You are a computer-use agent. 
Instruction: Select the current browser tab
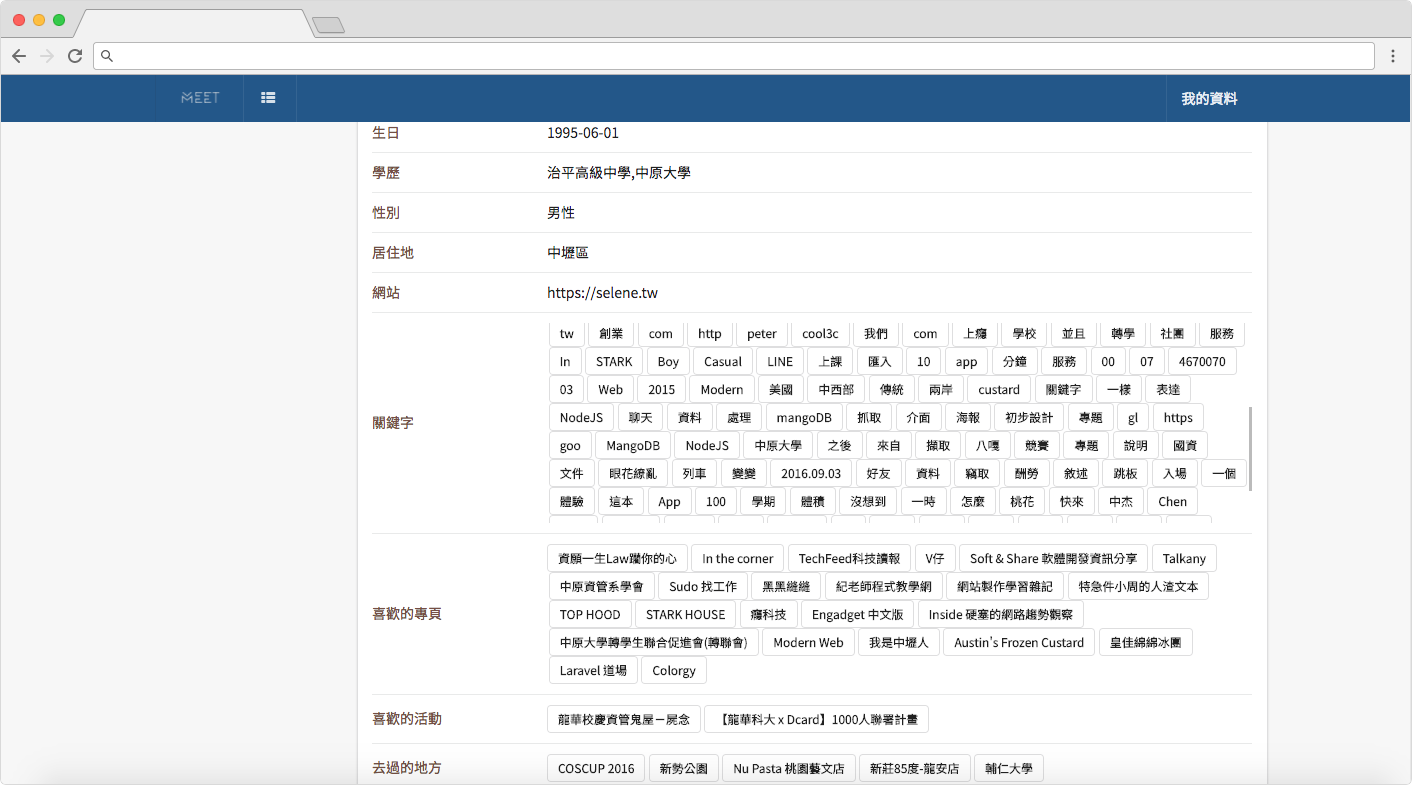point(192,24)
